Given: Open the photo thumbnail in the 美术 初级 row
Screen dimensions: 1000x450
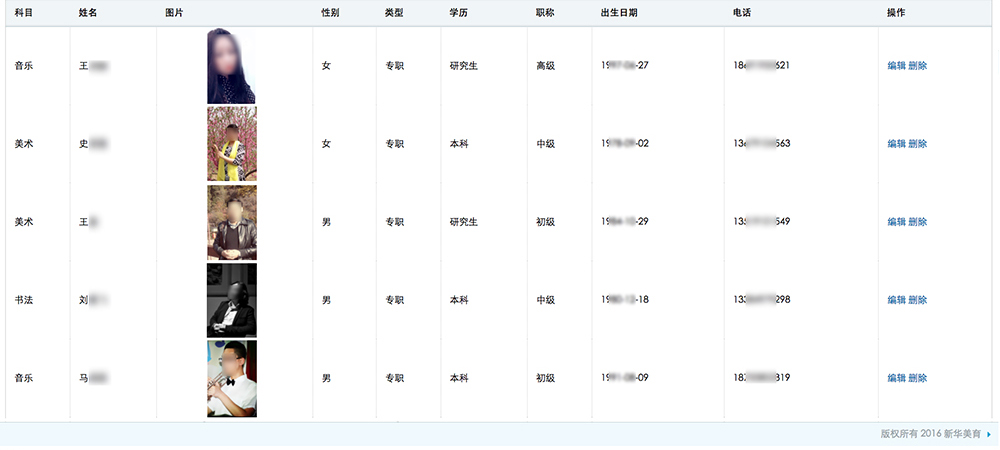Looking at the screenshot, I should pos(231,222).
